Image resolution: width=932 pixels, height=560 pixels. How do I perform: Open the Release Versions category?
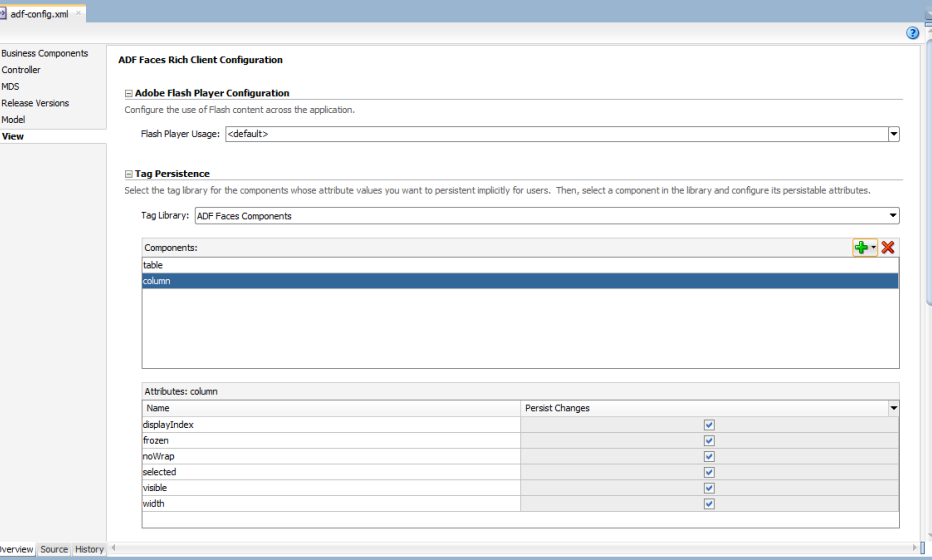(35, 103)
